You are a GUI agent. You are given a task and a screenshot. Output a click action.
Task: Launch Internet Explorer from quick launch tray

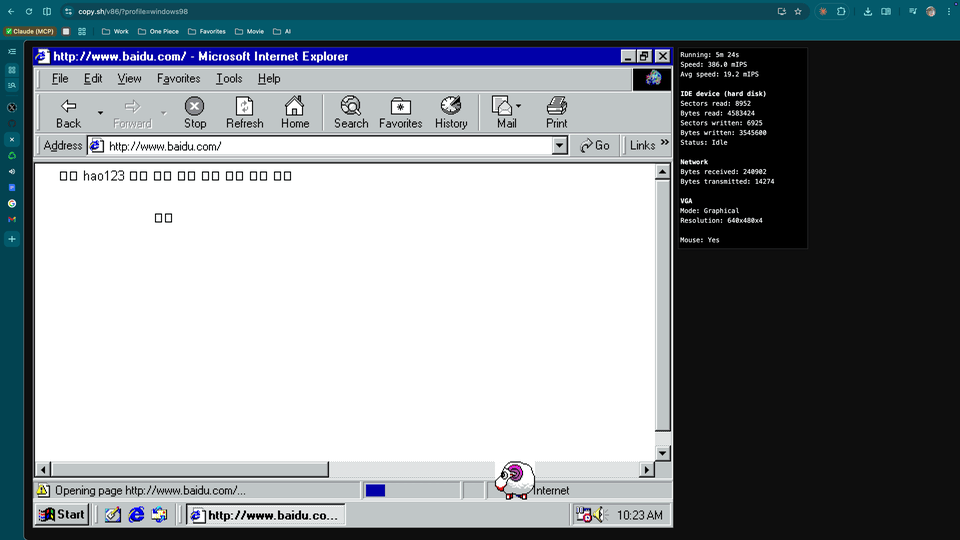point(136,515)
